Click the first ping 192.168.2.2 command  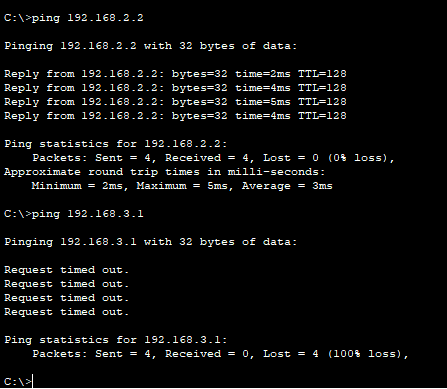pyautogui.click(x=74, y=18)
